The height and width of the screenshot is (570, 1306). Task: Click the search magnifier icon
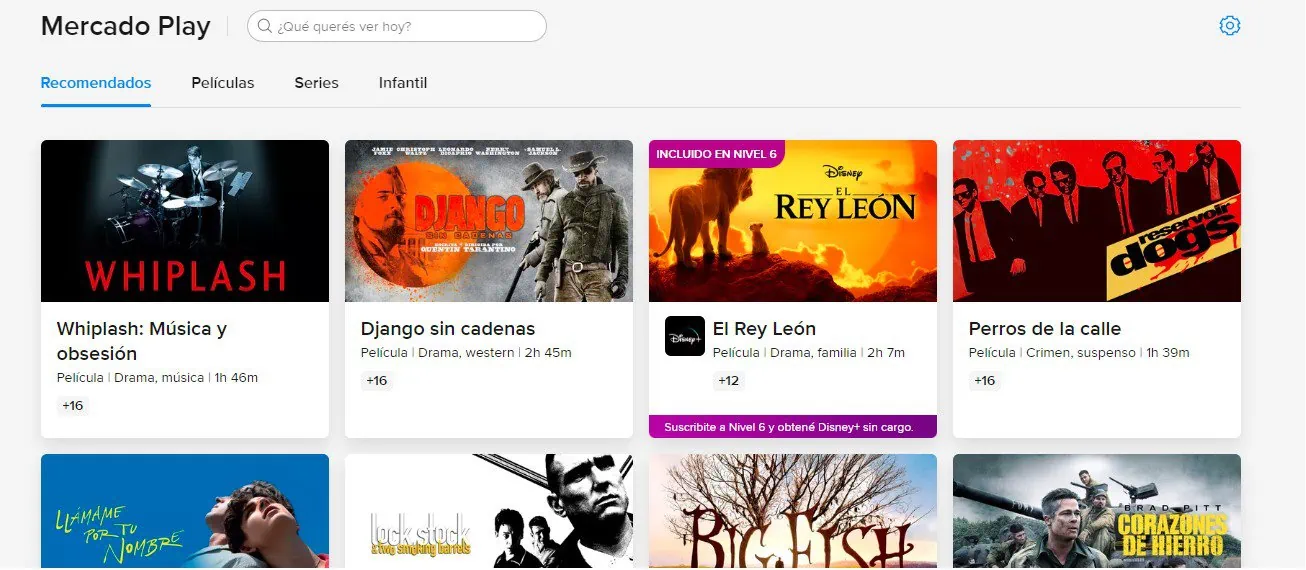point(265,26)
